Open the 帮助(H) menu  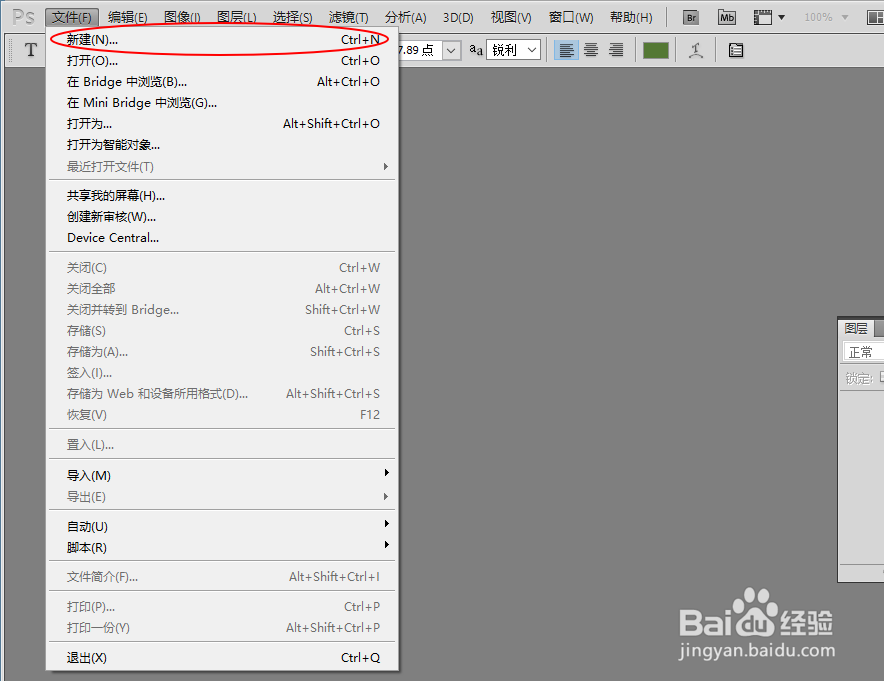click(631, 17)
